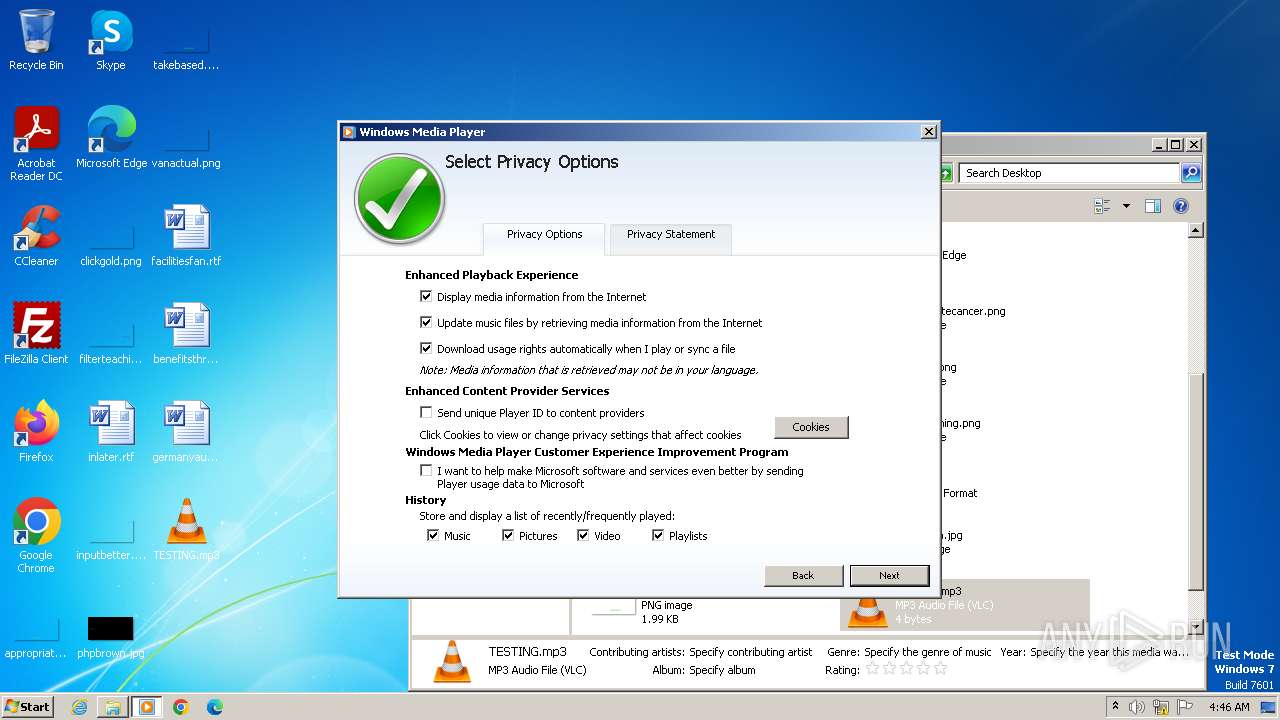Open the Start menu
1280x720 pixels.
click(28, 707)
